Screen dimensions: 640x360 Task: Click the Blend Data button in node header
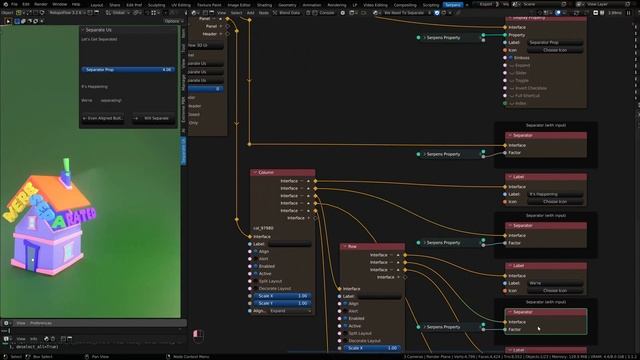[287, 13]
